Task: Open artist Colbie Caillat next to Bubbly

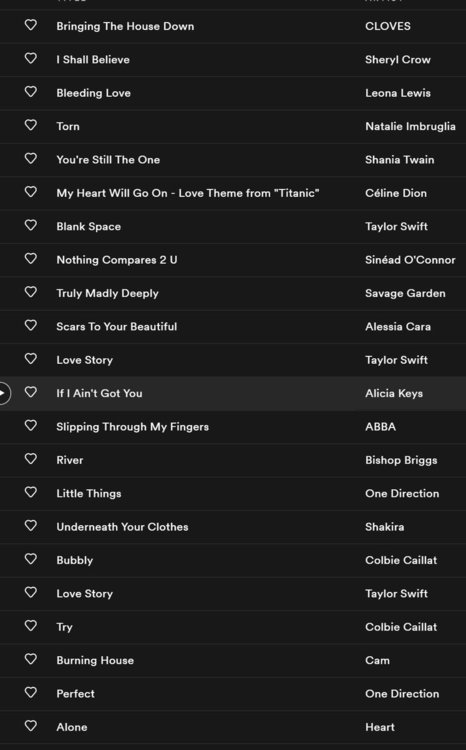Action: tap(401, 560)
